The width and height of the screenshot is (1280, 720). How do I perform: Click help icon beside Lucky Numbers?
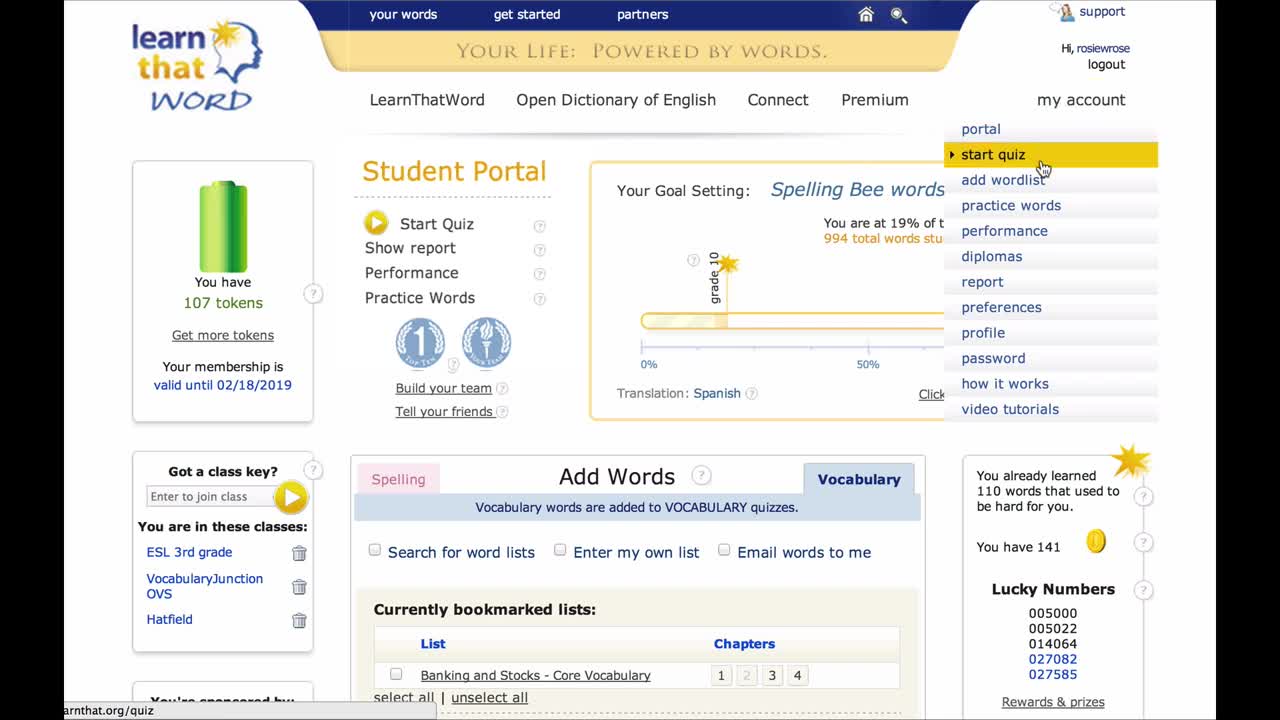(1143, 590)
